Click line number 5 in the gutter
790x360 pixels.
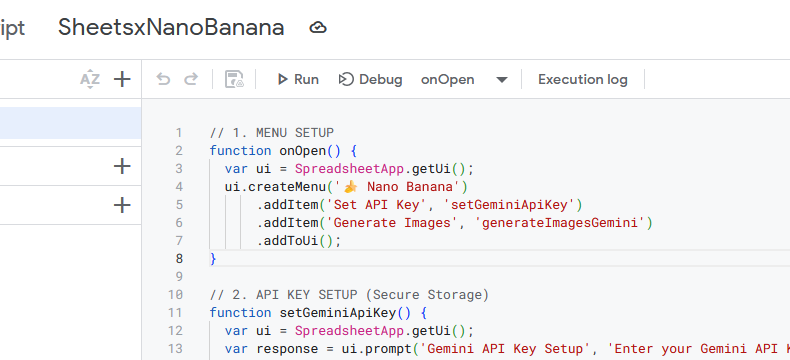click(179, 205)
